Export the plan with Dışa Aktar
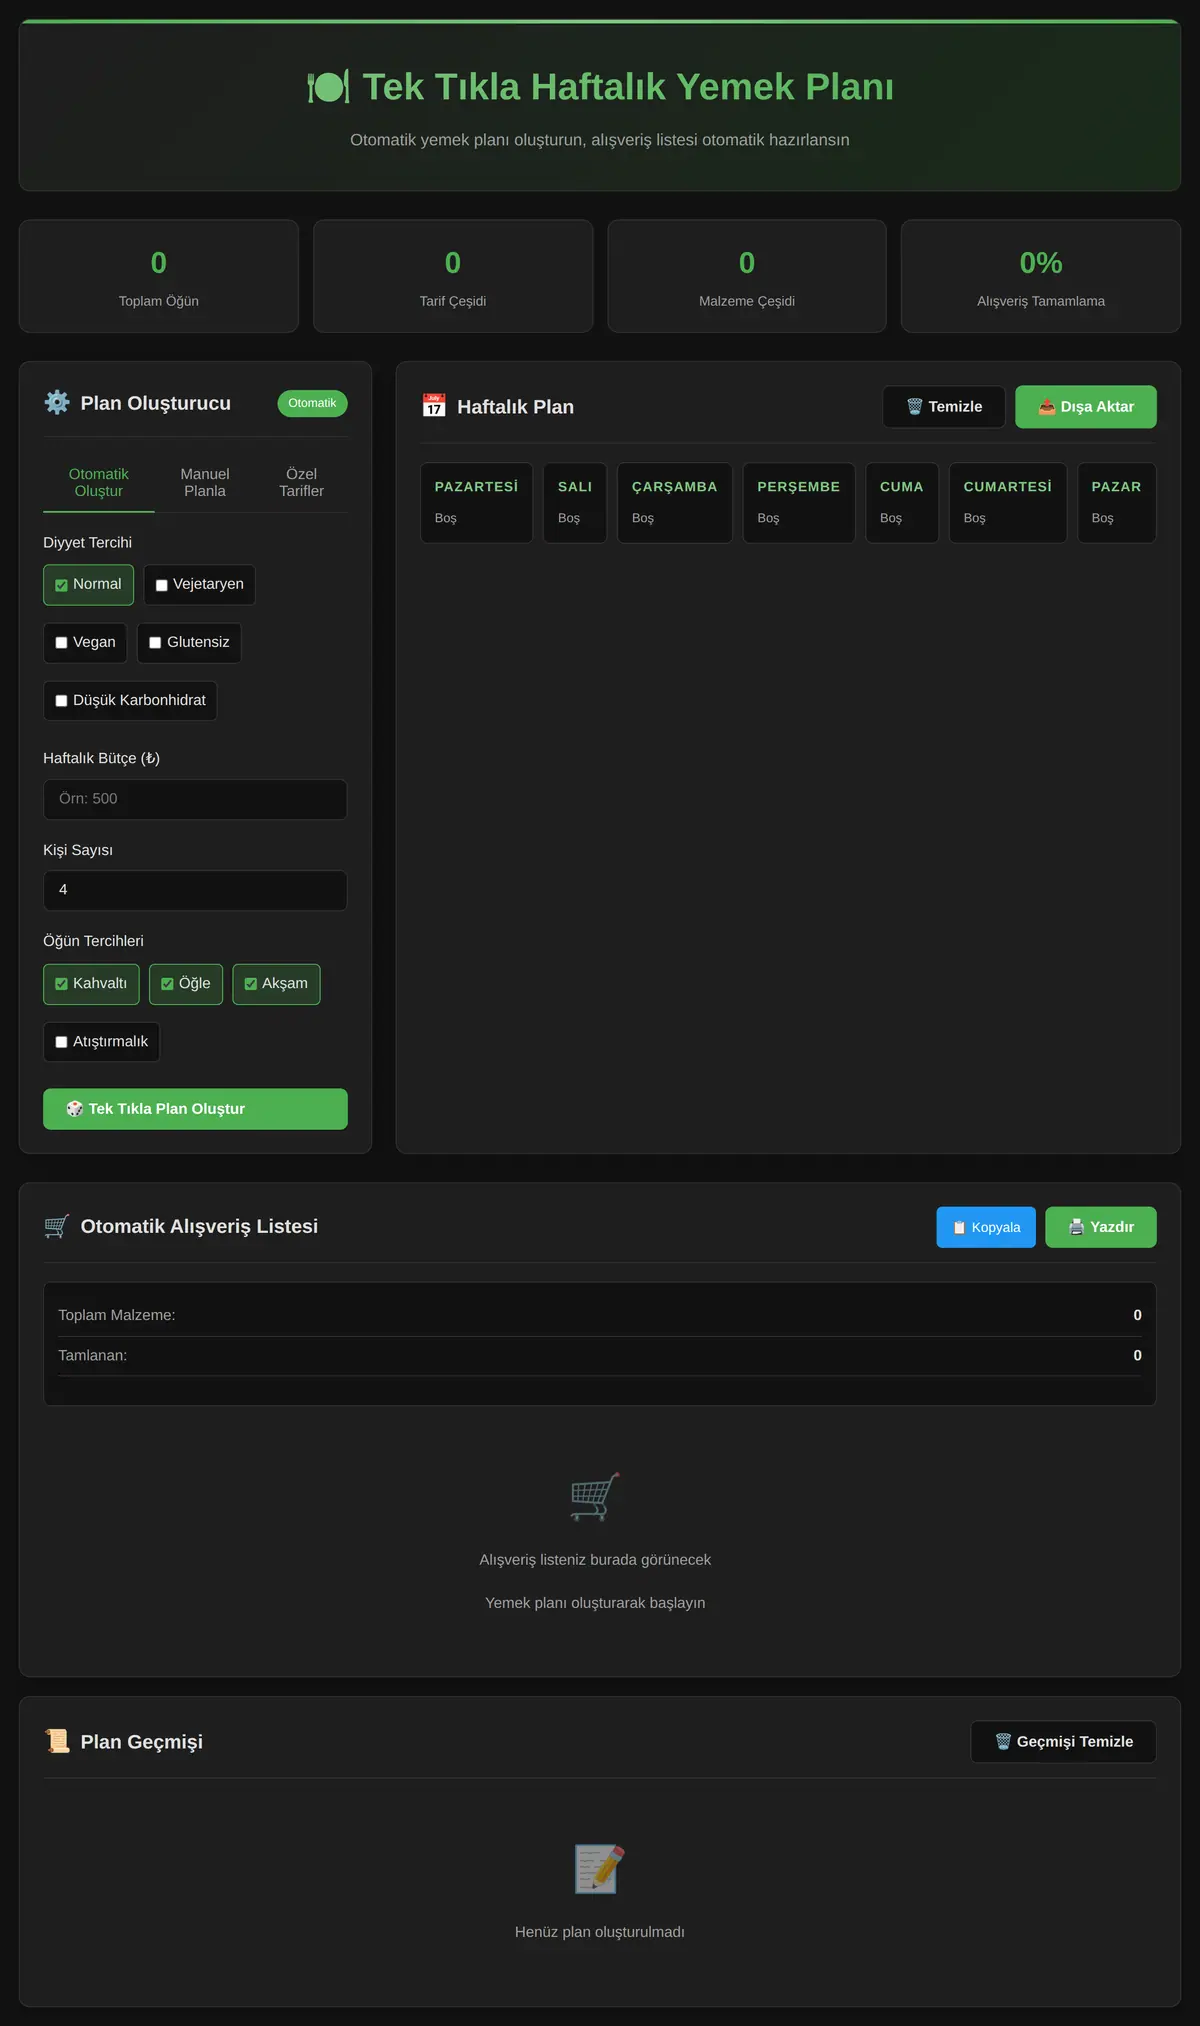The image size is (1200, 2026). coord(1086,407)
